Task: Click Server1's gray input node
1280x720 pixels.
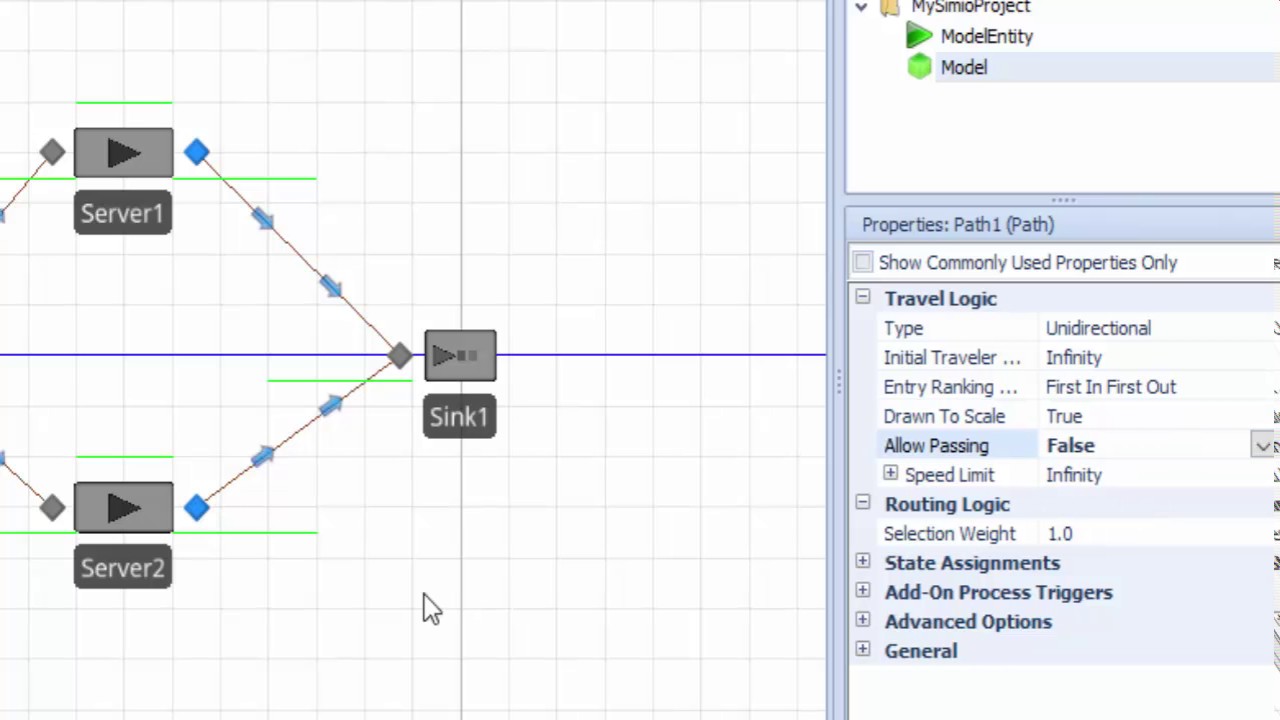Action: pyautogui.click(x=53, y=153)
